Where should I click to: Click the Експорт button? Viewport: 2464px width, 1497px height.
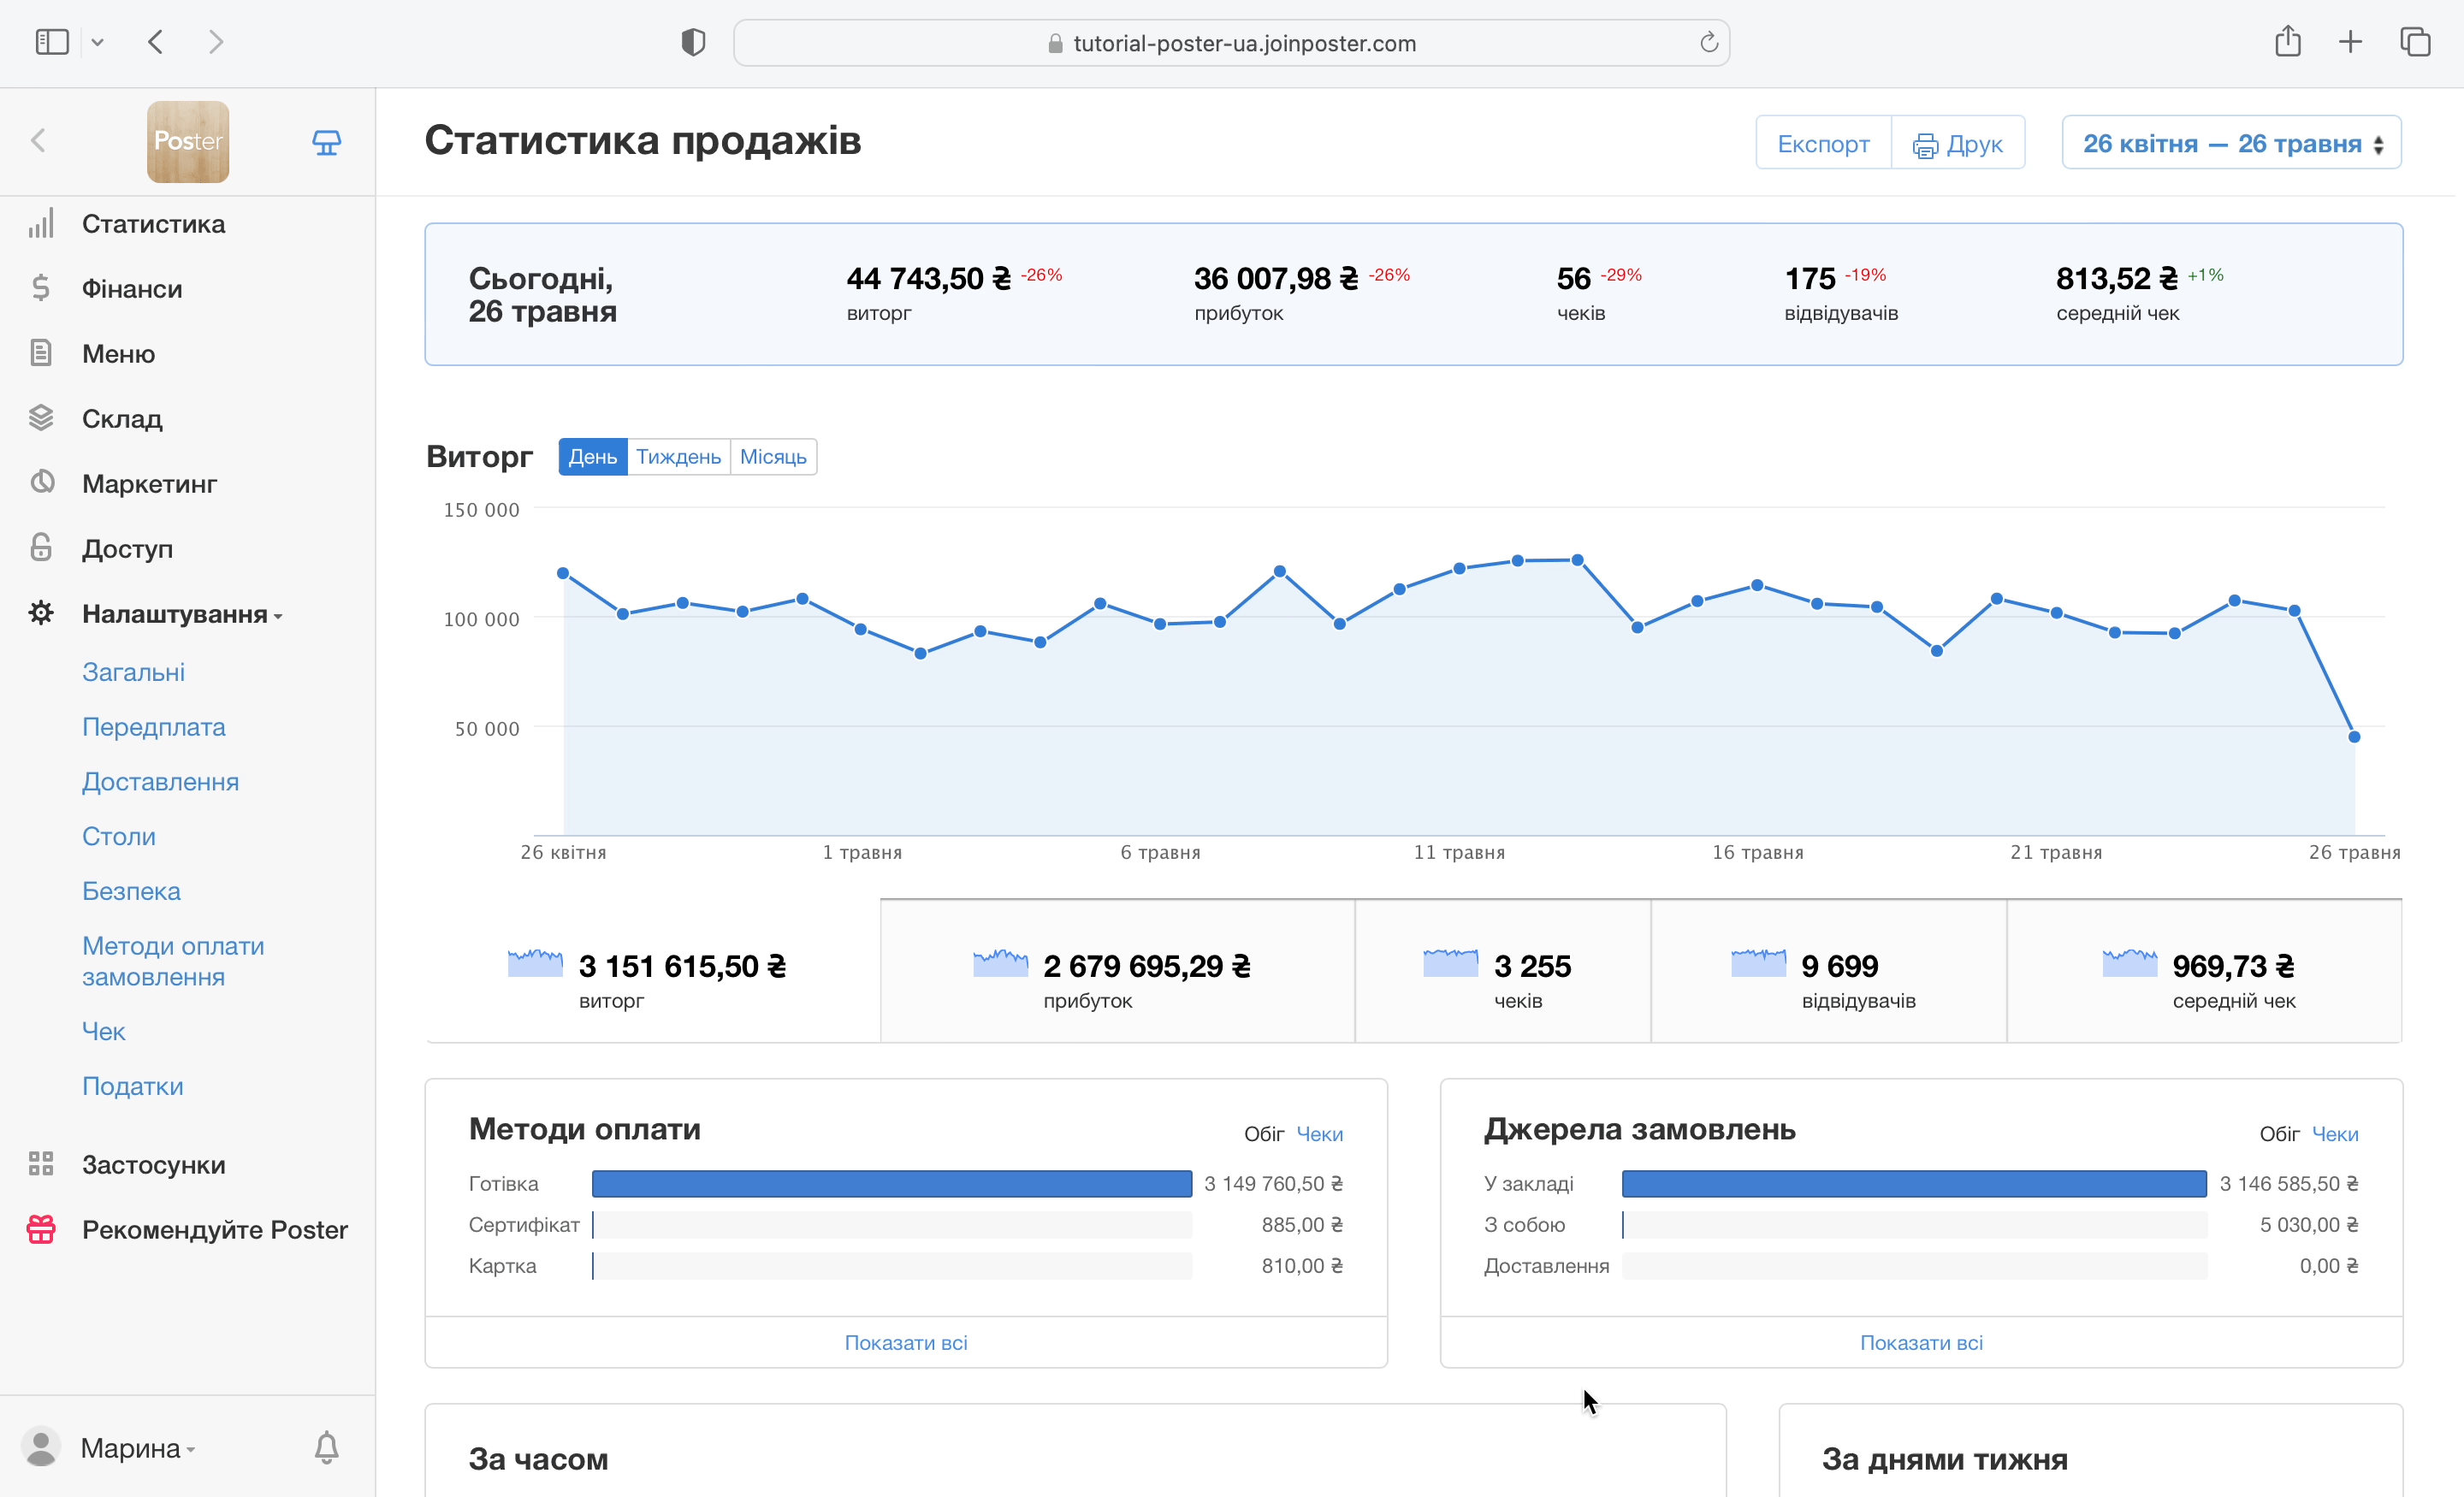click(1823, 142)
